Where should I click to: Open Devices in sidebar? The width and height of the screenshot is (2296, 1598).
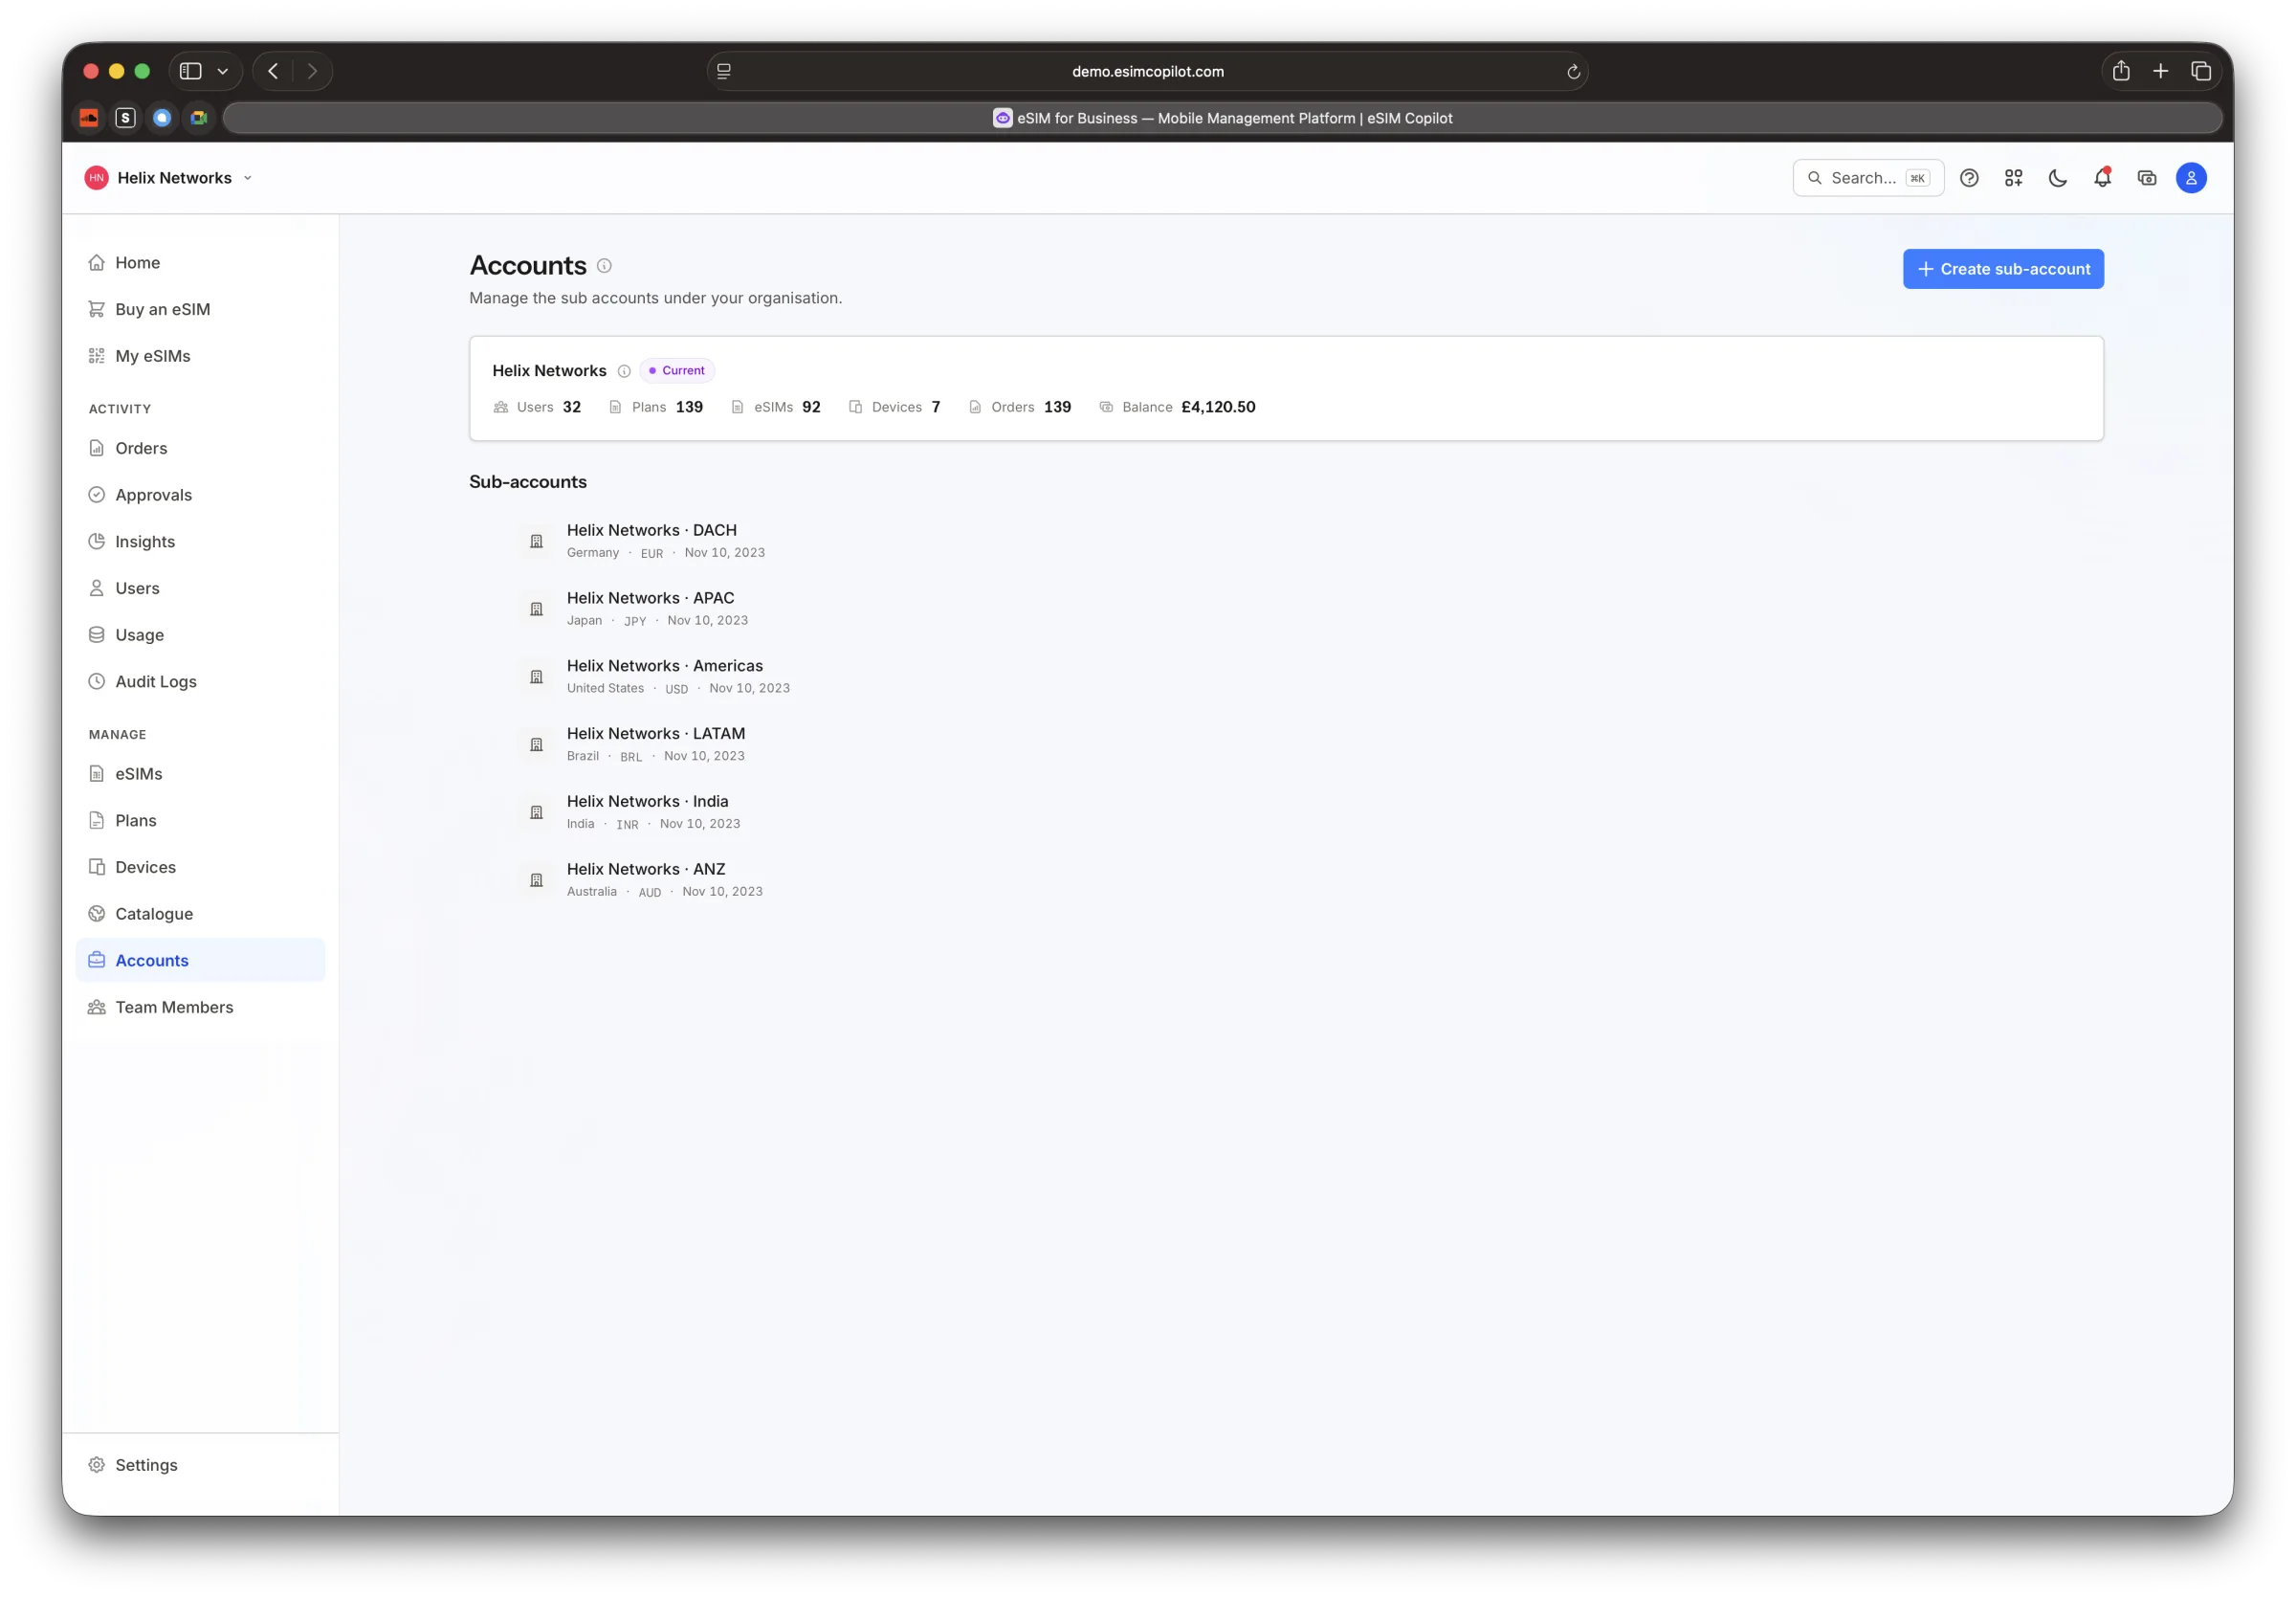[x=200, y=867]
